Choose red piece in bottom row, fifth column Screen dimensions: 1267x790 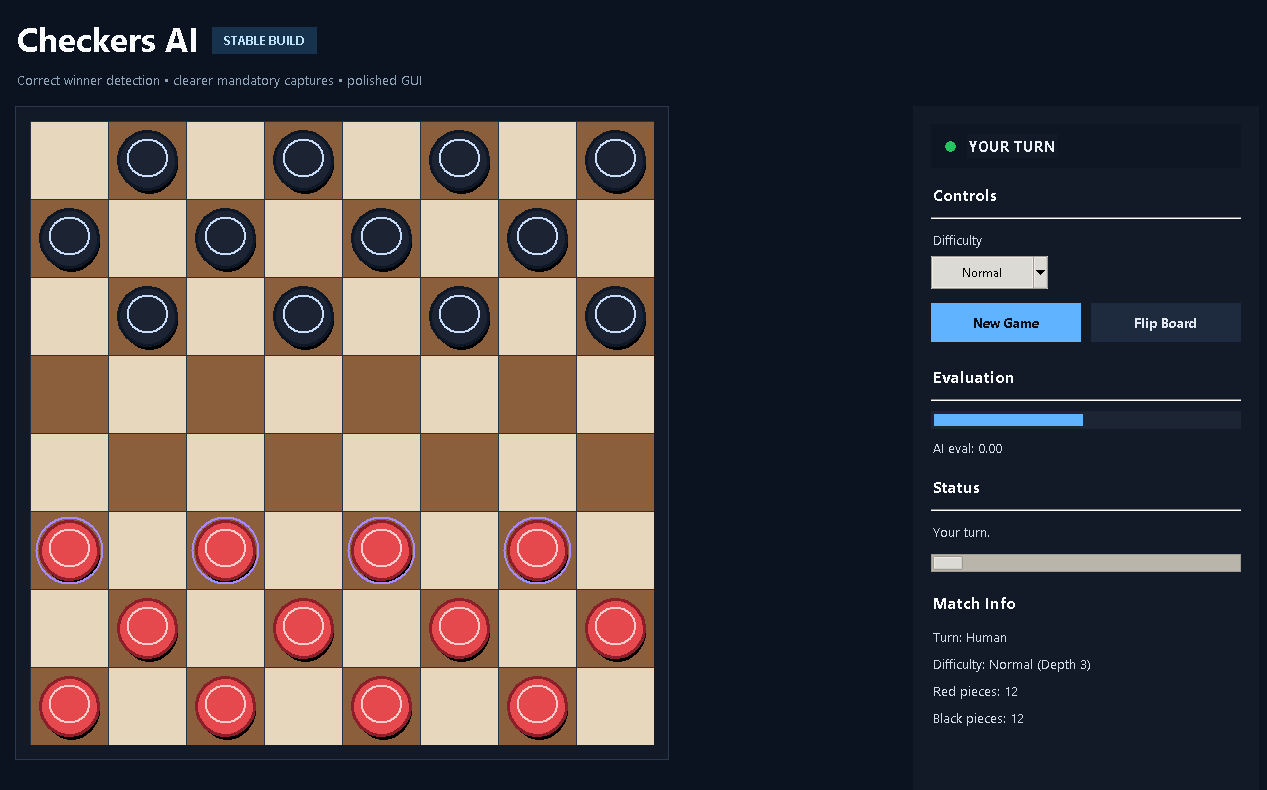(382, 706)
